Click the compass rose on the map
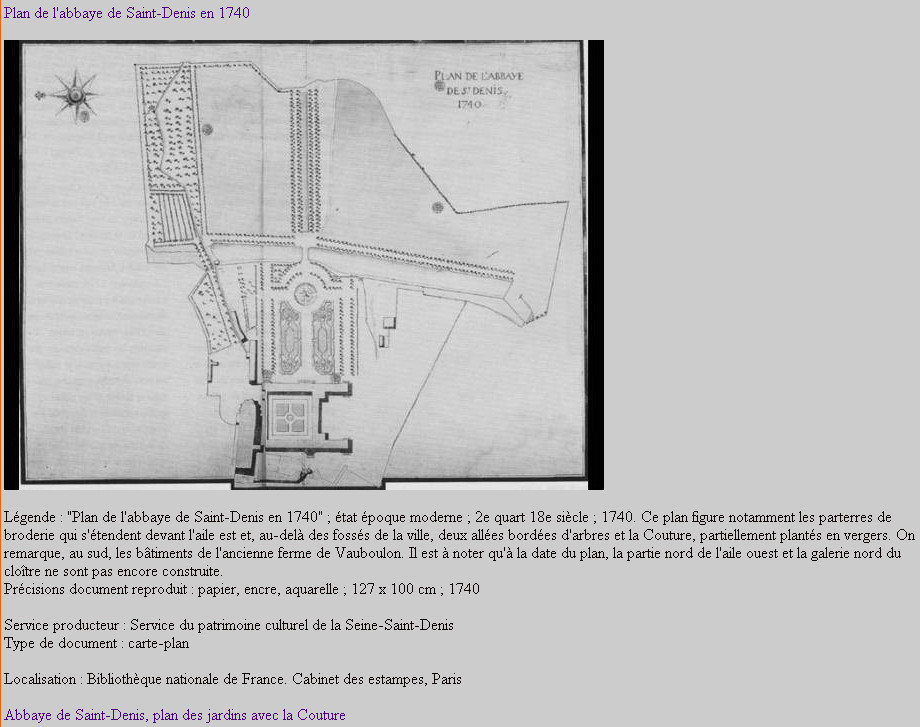Viewport: 920px width, 727px height. (x=75, y=94)
